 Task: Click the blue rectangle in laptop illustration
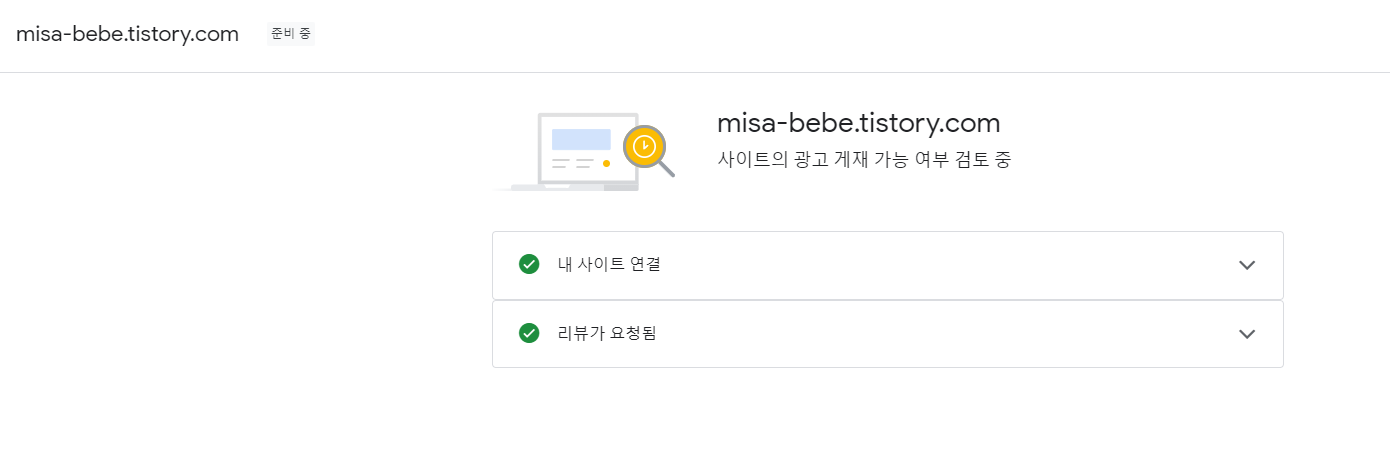581,139
